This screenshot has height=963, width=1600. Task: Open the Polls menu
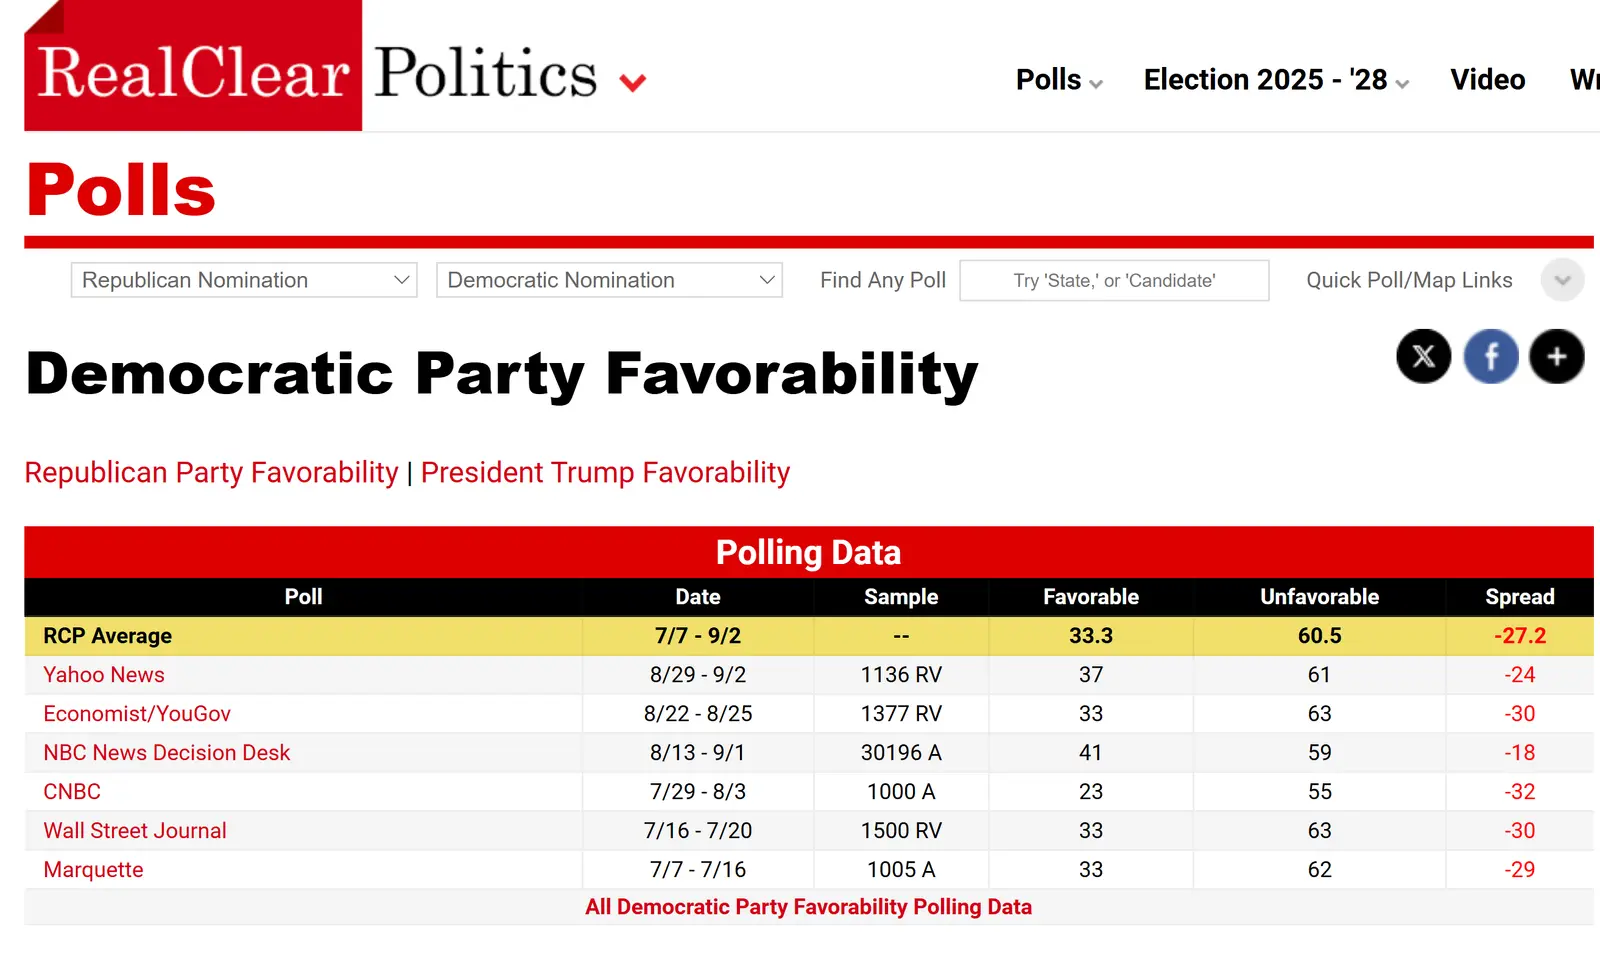coord(1058,80)
